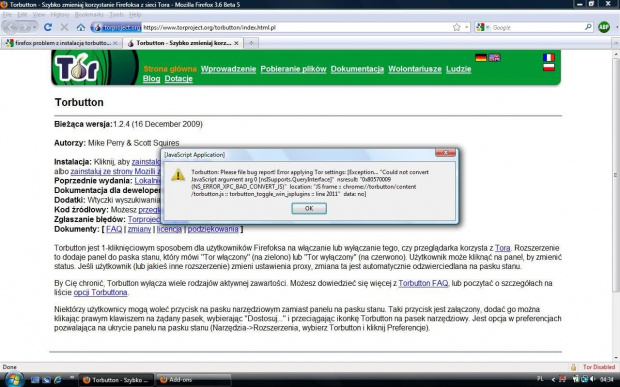
Task: Open the Edit menu
Action: coord(22,15)
